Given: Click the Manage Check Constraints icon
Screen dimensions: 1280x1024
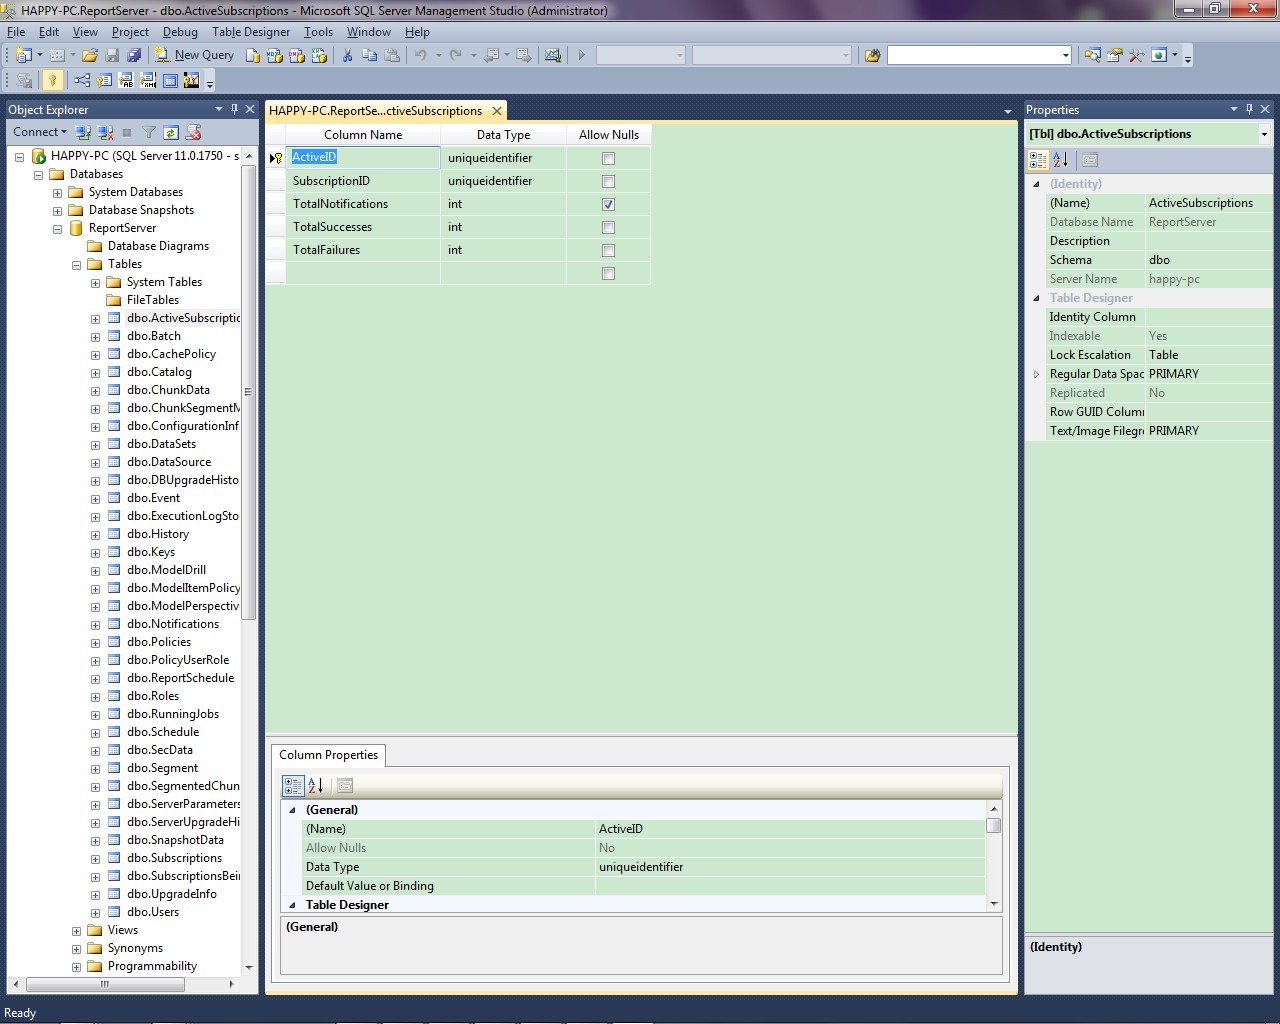Looking at the screenshot, I should [169, 81].
